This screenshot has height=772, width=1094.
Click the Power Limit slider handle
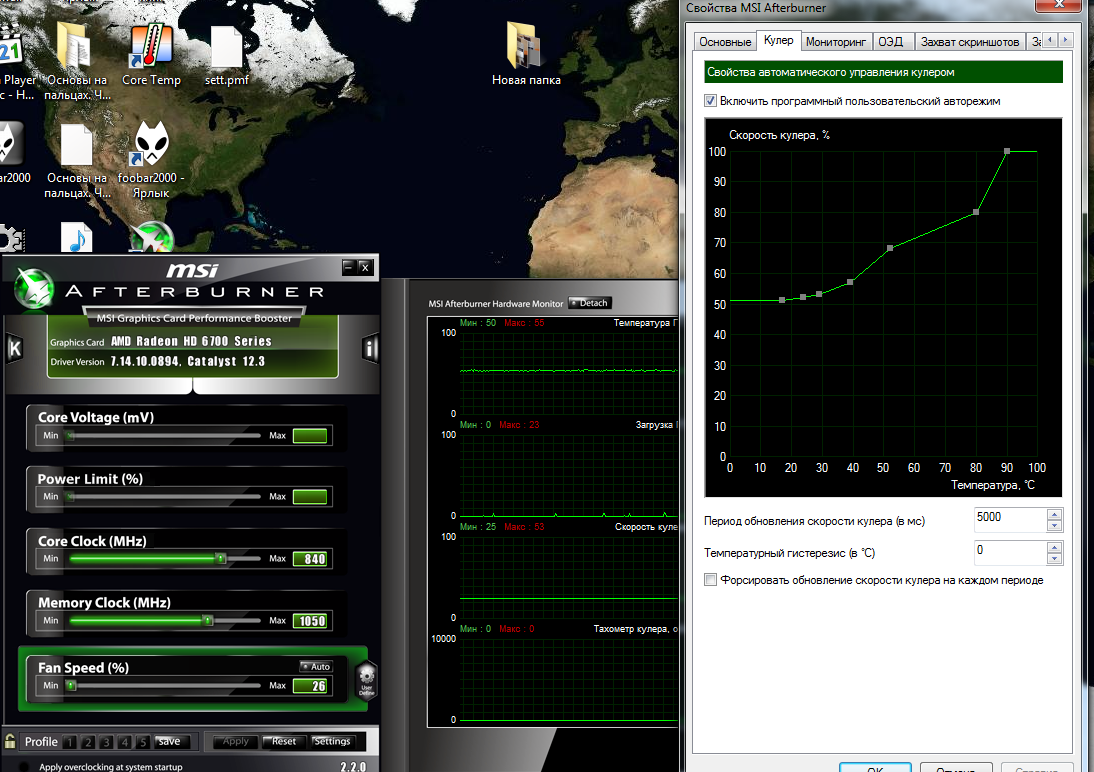point(70,496)
